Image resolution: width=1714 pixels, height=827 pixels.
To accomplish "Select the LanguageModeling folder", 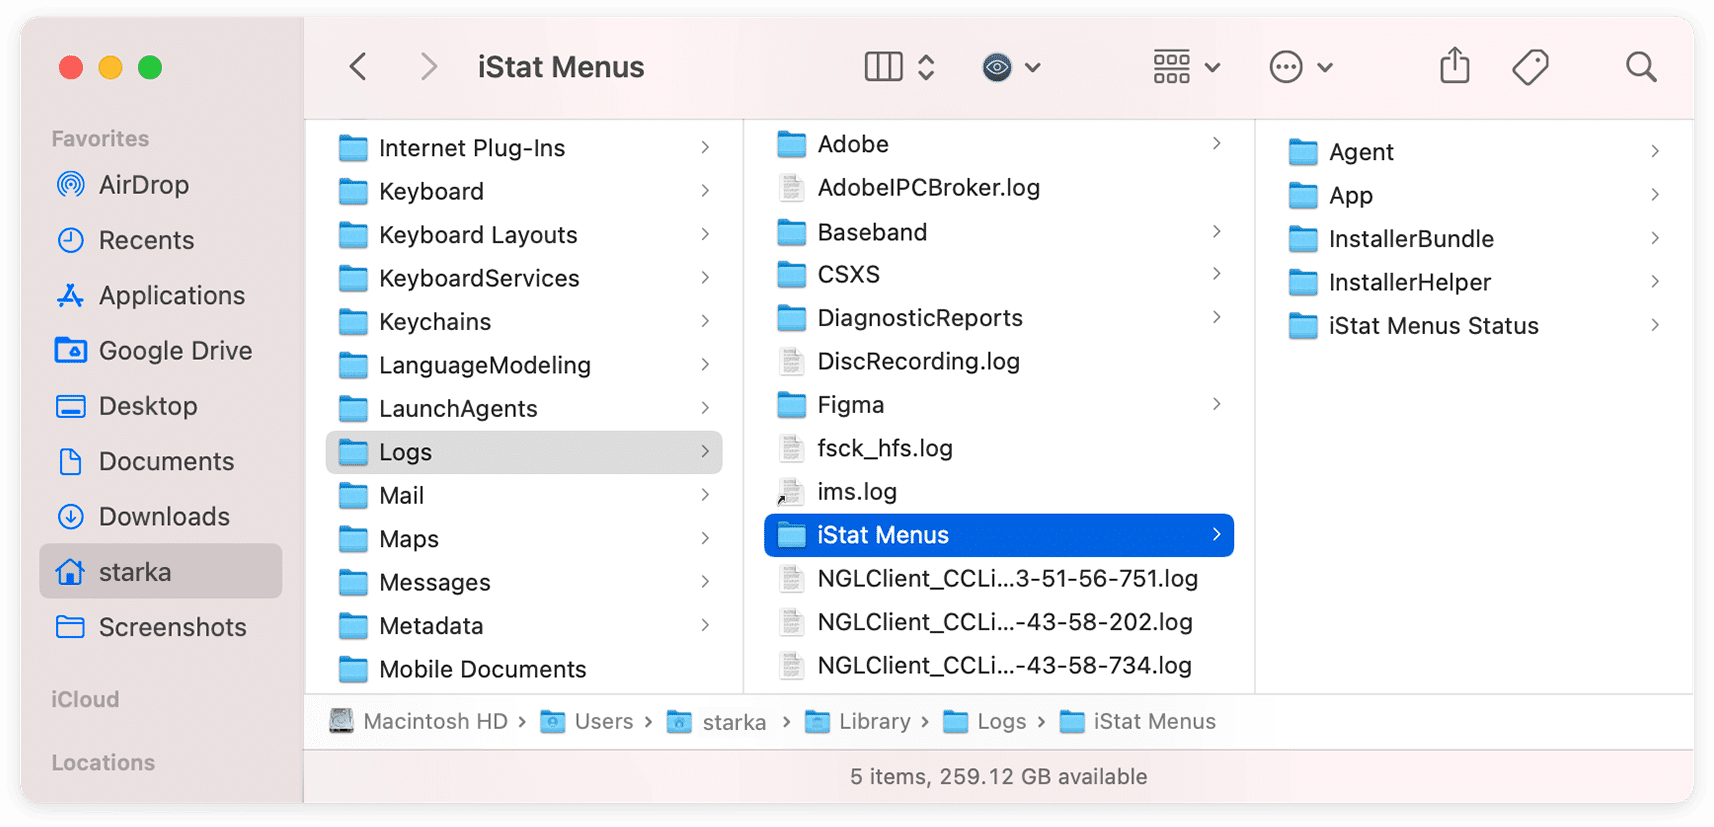I will click(524, 365).
